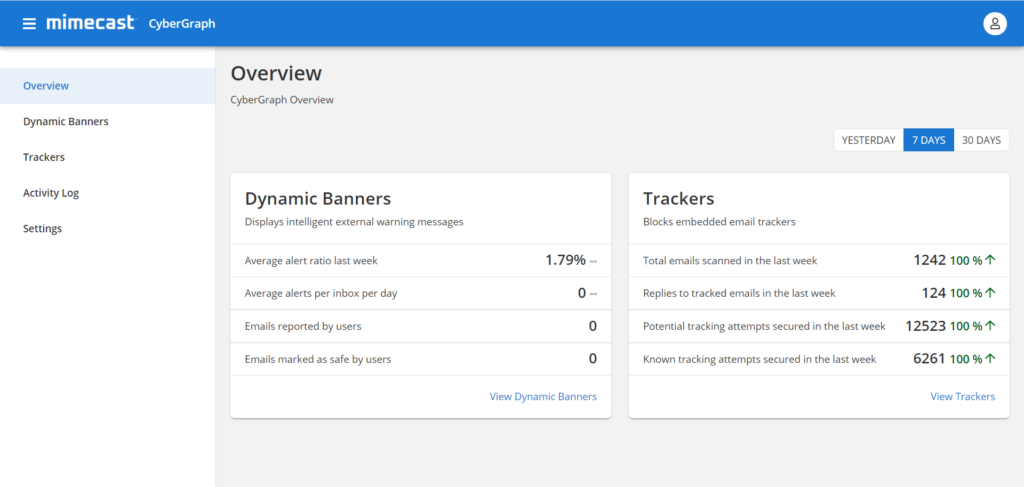1024x487 pixels.
Task: Open the Trackers sidebar page
Action: tap(108, 157)
